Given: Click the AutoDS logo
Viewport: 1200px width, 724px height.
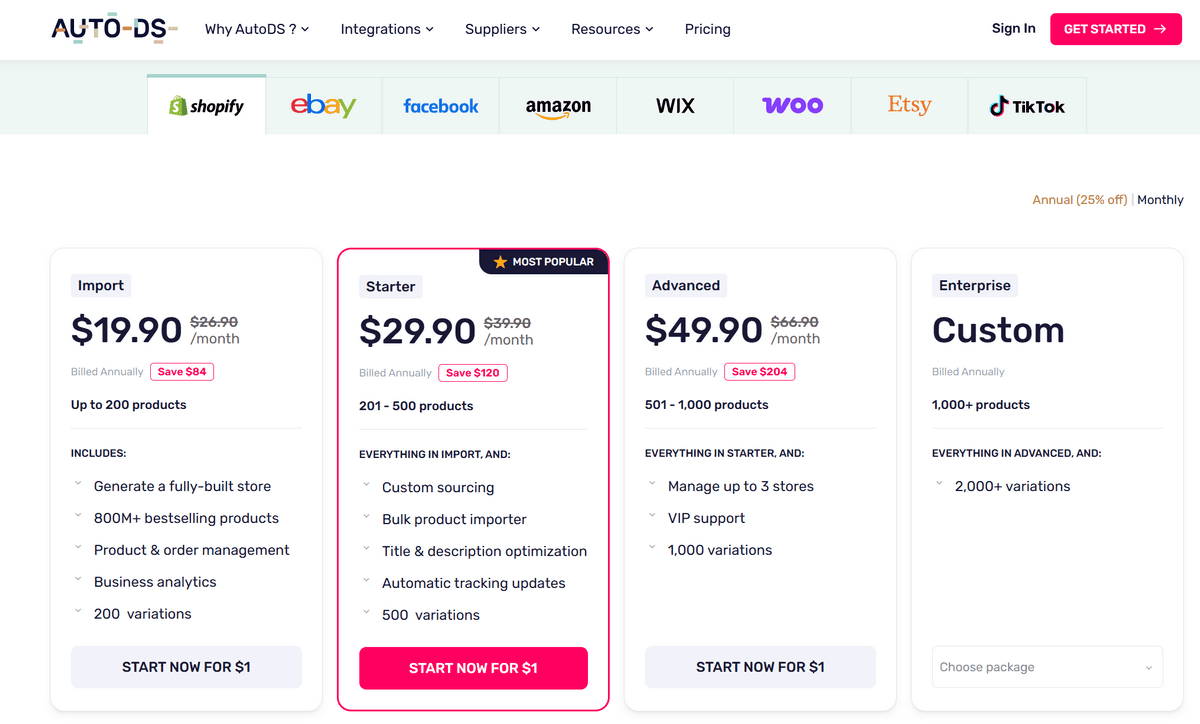Looking at the screenshot, I should 114,29.
